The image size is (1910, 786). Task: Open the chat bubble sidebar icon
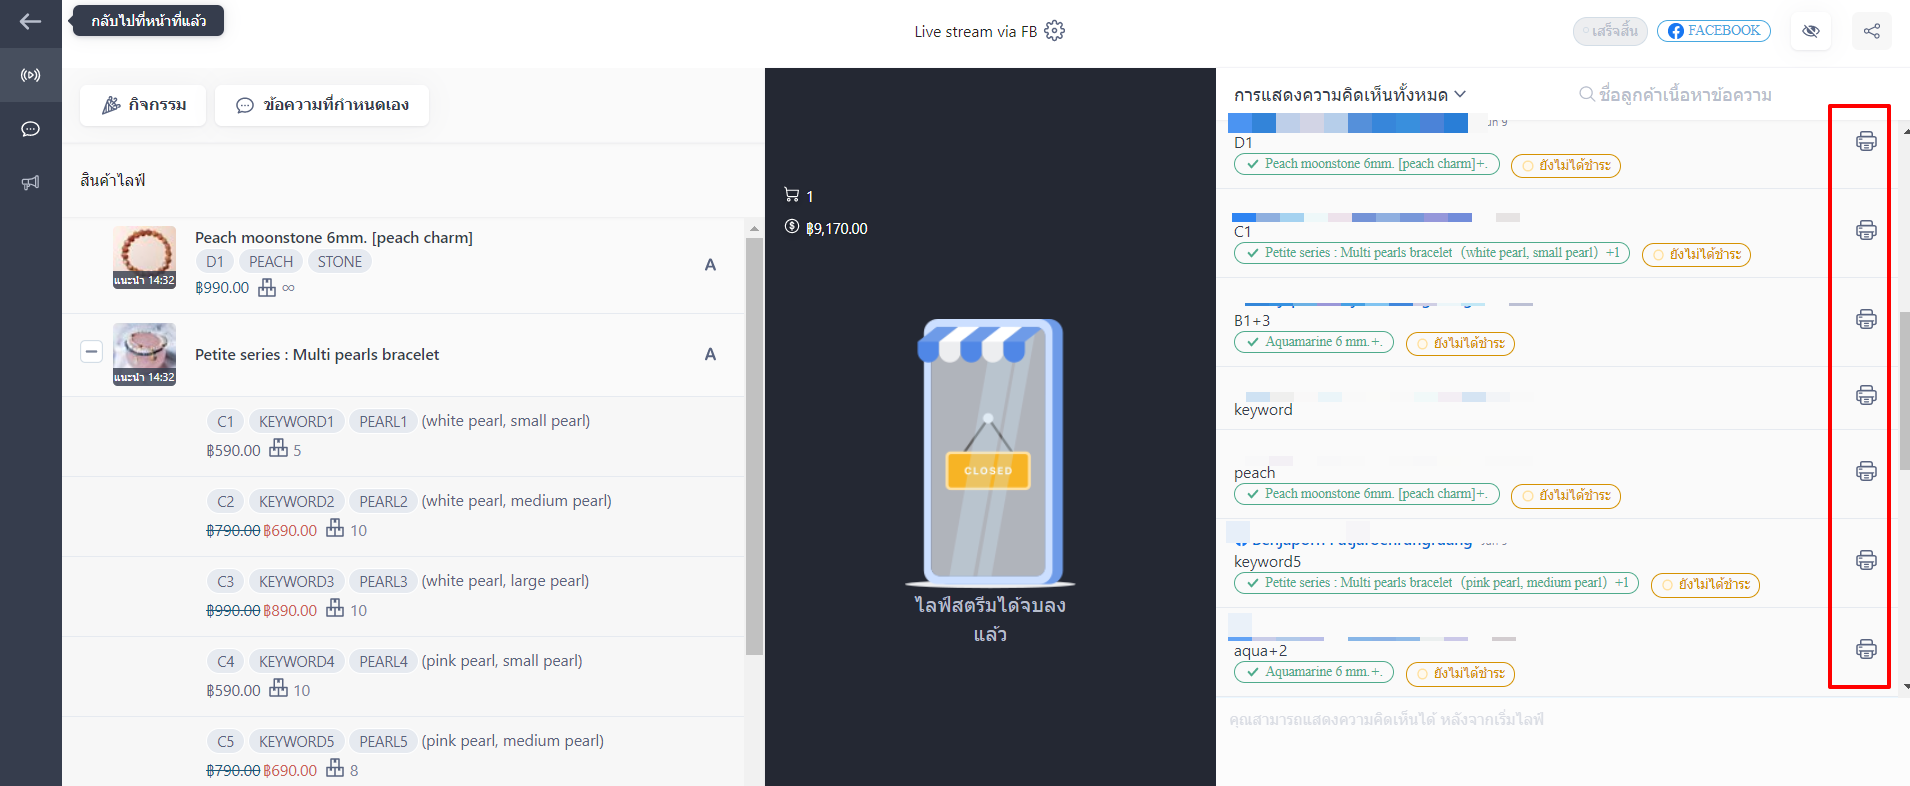pos(30,129)
